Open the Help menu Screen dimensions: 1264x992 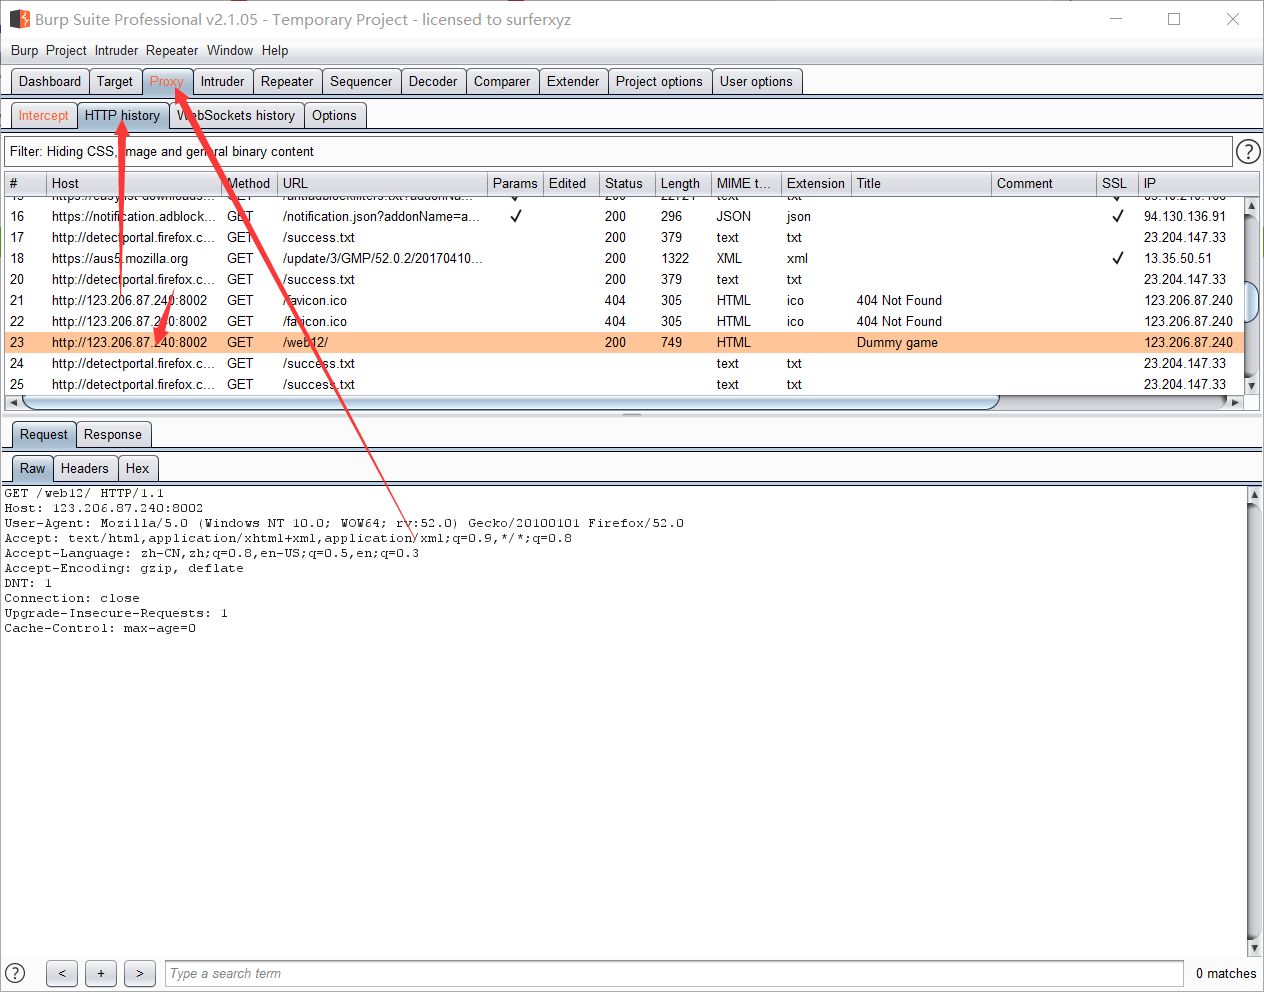(275, 50)
